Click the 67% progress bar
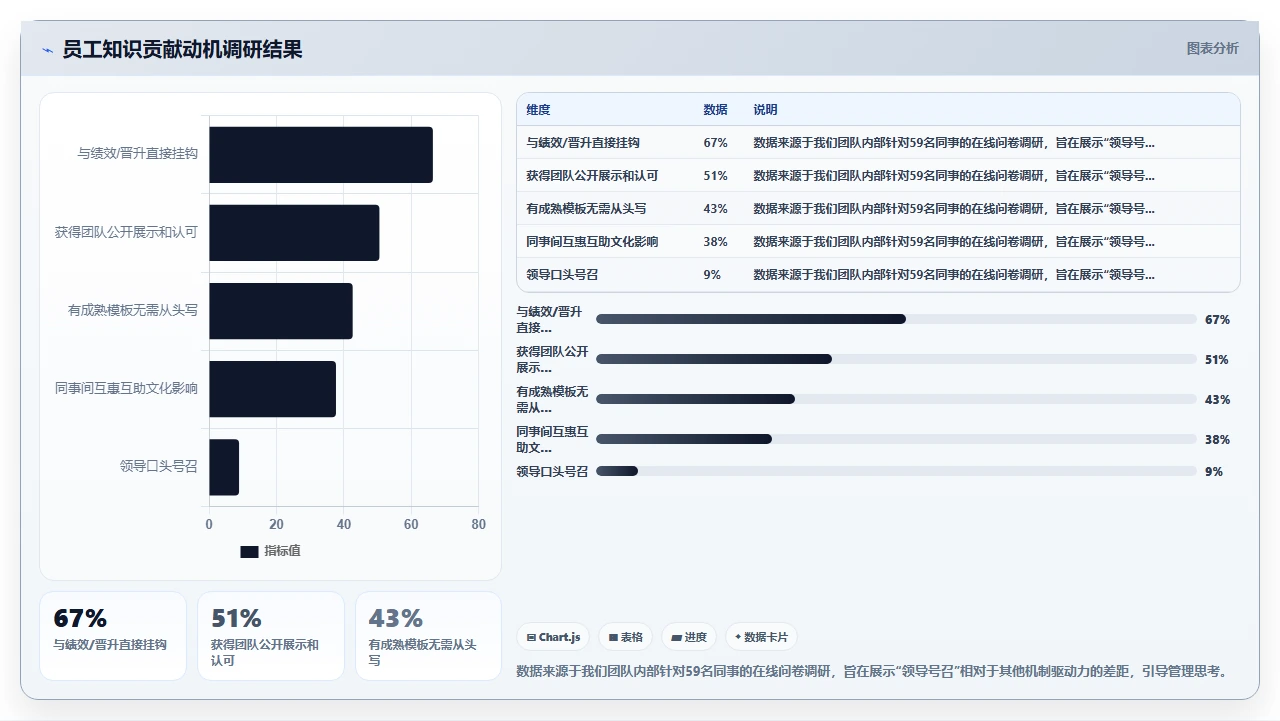1280x721 pixels. 896,319
